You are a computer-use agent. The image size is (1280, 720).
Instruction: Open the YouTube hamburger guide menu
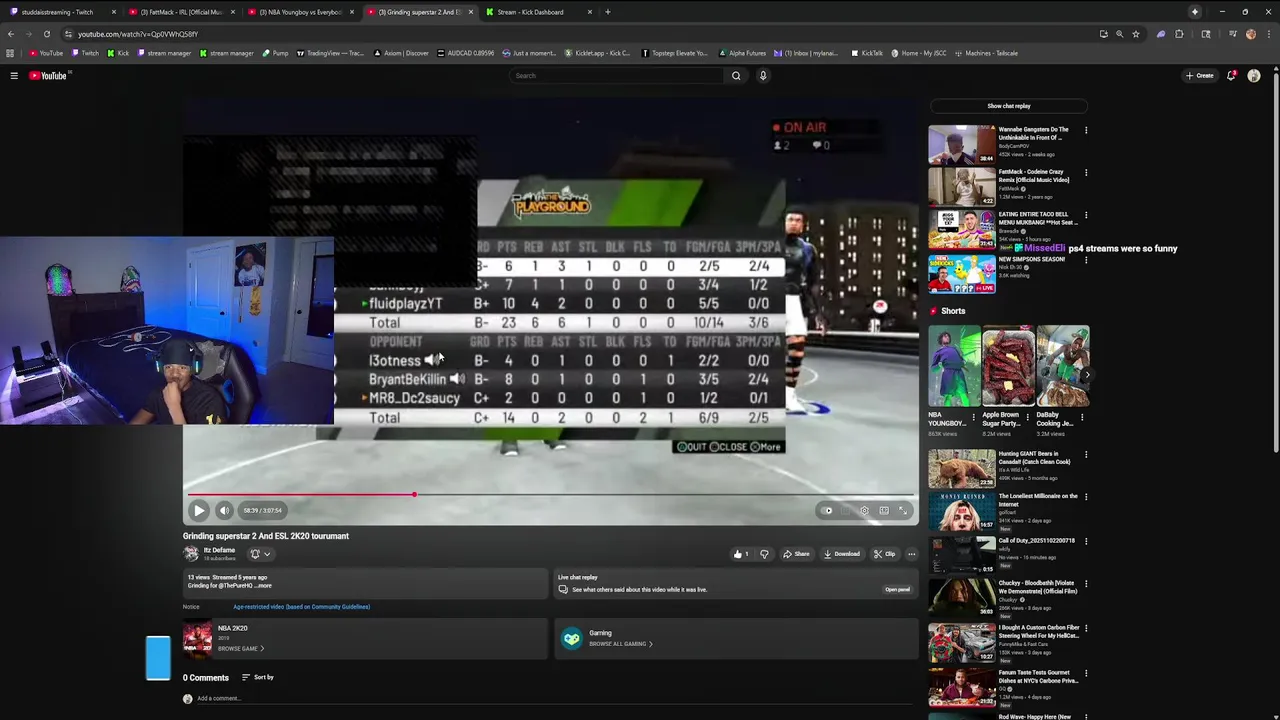point(14,75)
